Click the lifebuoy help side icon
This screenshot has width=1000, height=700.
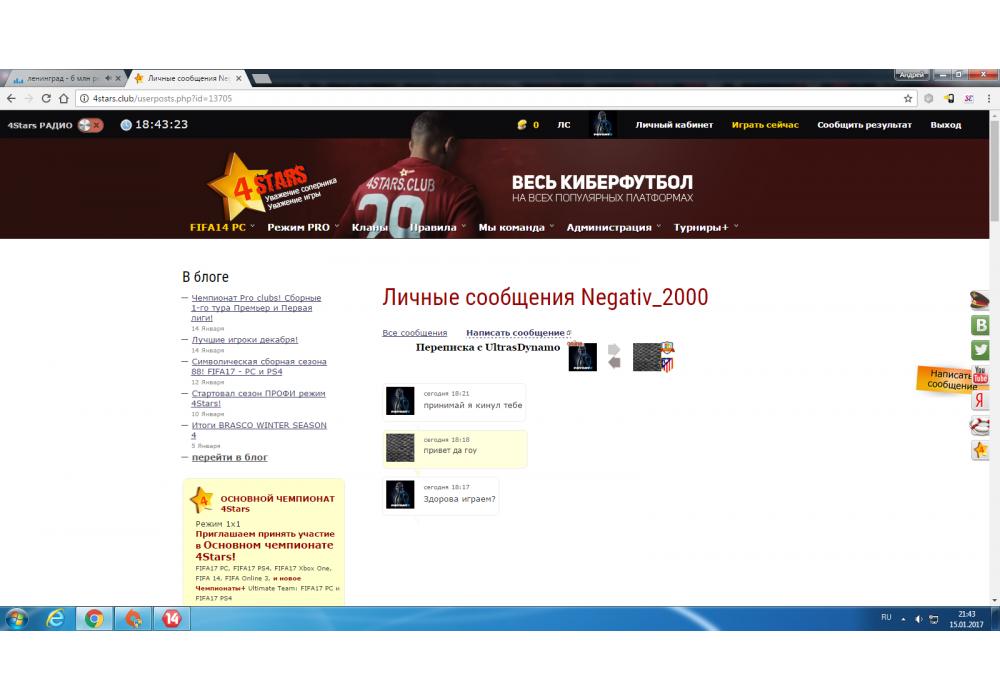tap(979, 425)
